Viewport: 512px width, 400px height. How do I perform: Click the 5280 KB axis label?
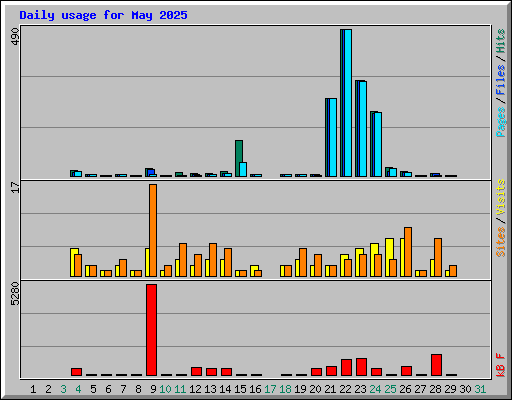click(15, 294)
